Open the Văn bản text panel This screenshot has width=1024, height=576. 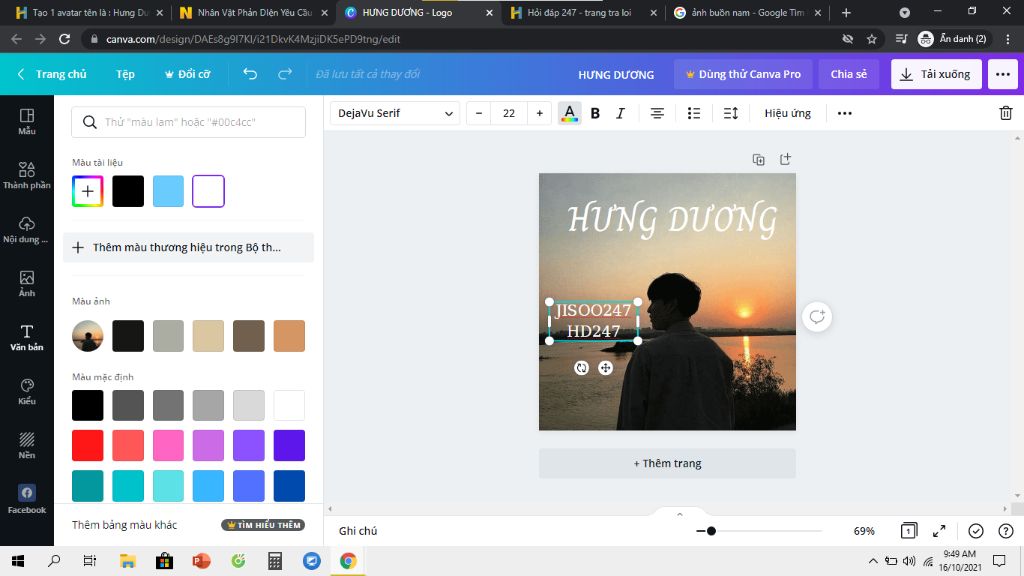(x=27, y=338)
